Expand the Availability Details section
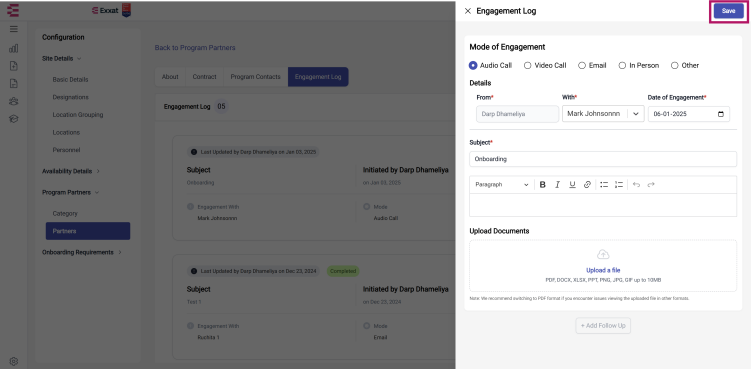The image size is (752, 369). coord(71,171)
